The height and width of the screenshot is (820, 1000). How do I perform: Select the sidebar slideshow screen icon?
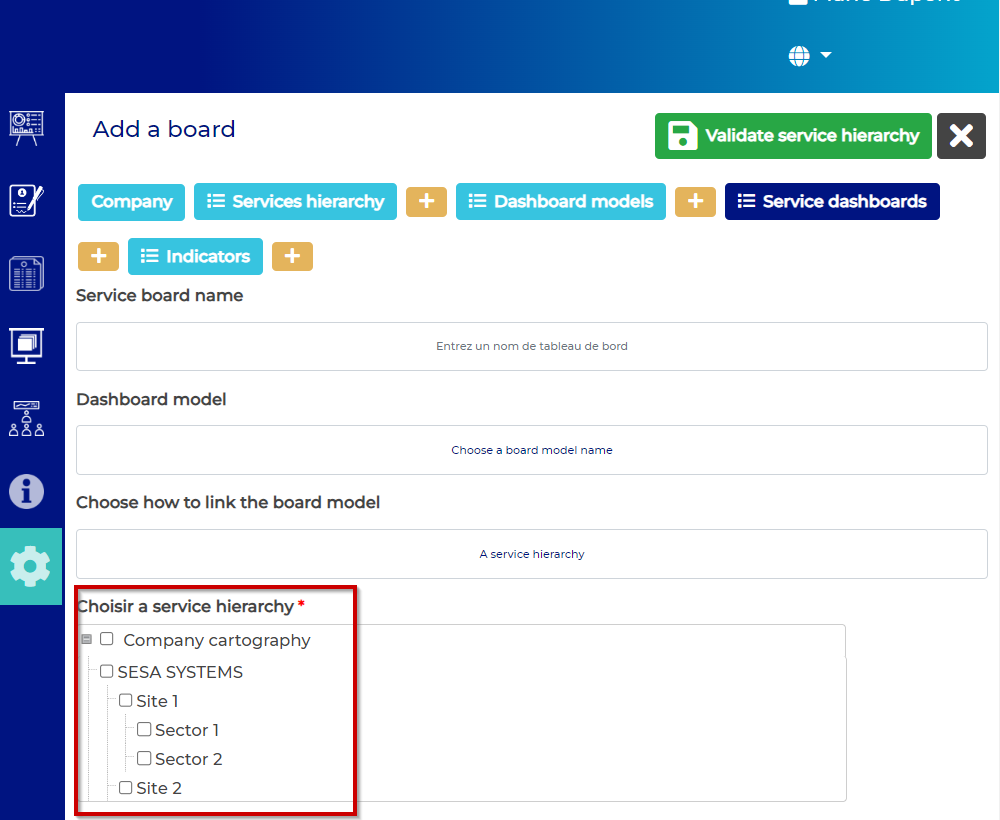[27, 346]
